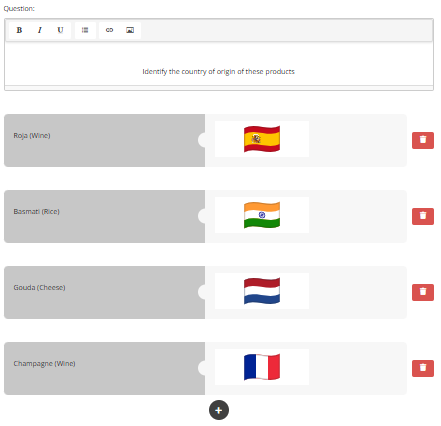The height and width of the screenshot is (426, 441).
Task: Edit the 'Roja (Wine)' prompt text
Action: (32, 136)
